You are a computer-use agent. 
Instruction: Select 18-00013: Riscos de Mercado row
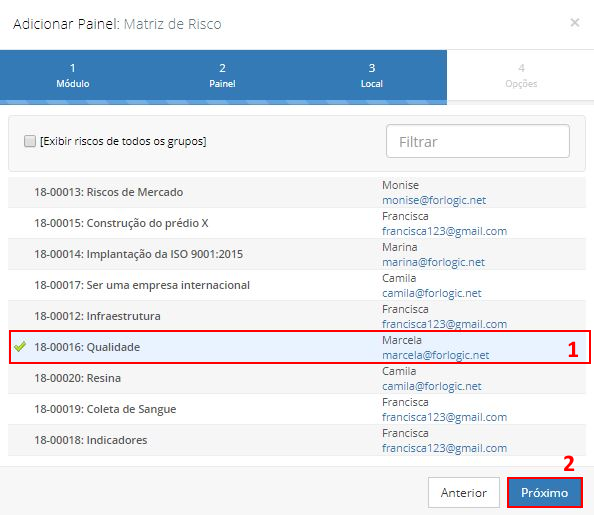[x=297, y=192]
